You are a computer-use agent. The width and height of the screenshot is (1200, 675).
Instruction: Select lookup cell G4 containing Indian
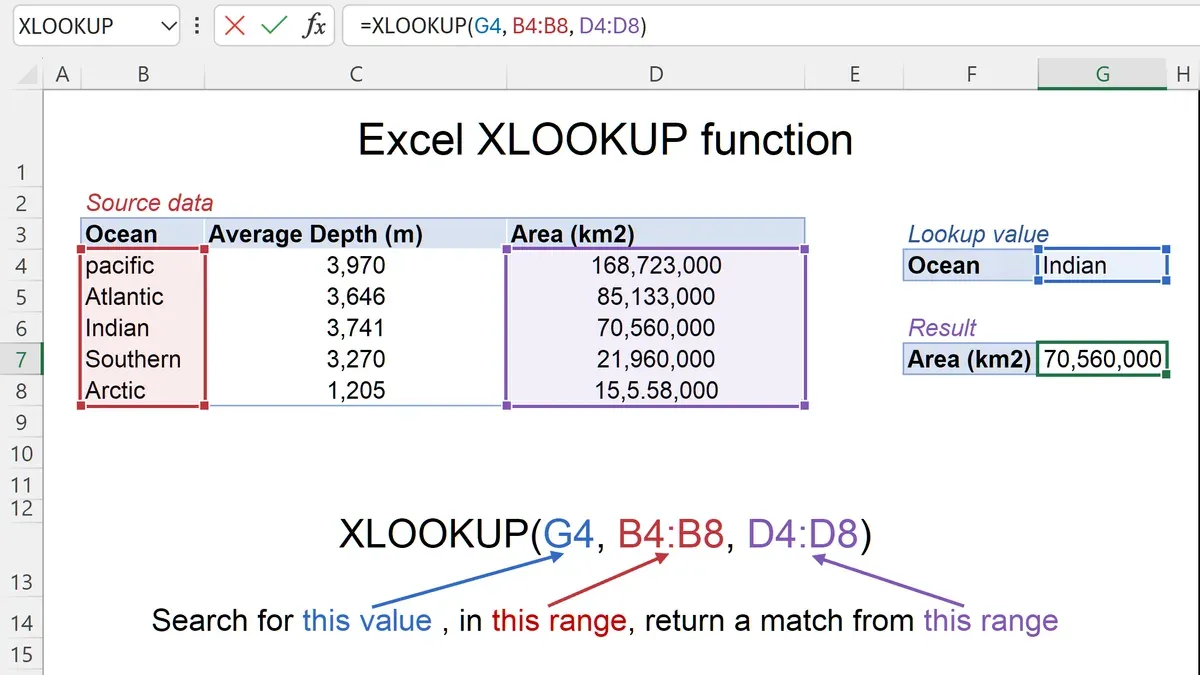1102,266
